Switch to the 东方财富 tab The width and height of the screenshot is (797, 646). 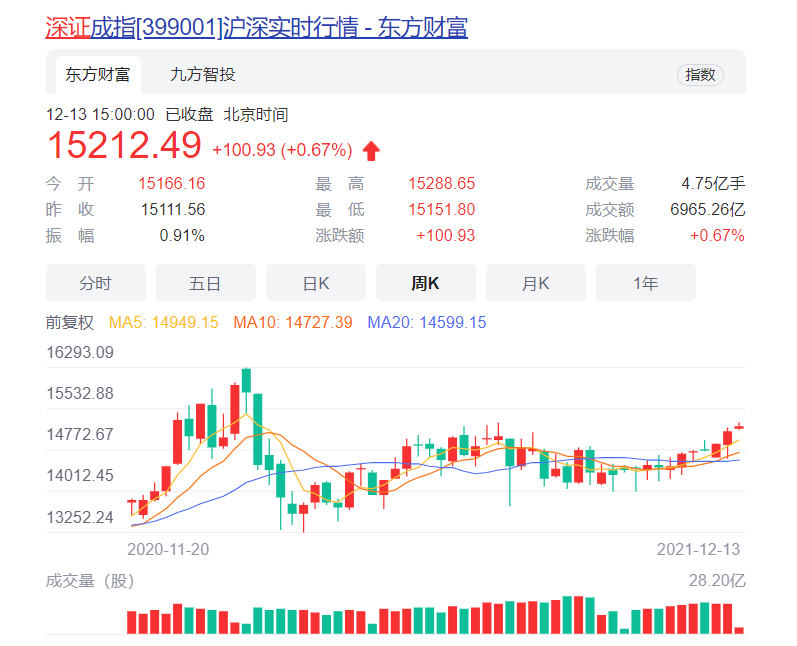[98, 75]
